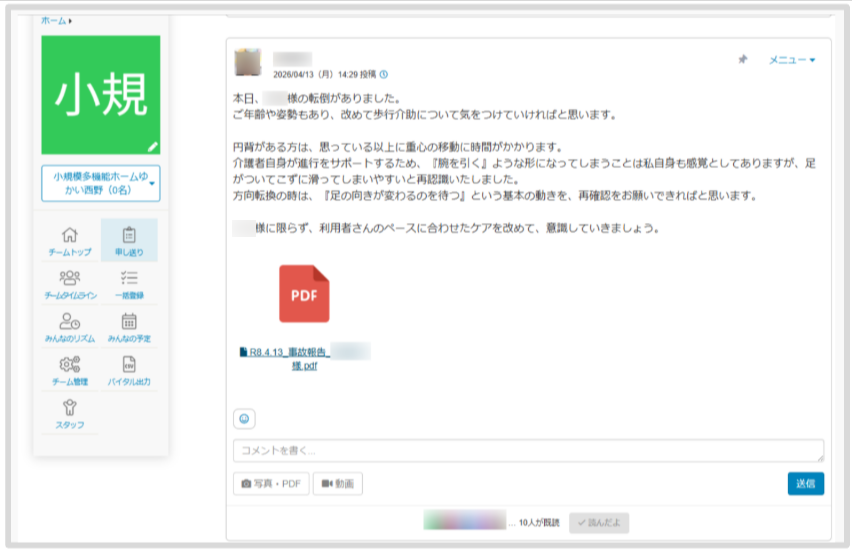View the 10人が既読 reader list
The width and height of the screenshot is (852, 552).
click(538, 523)
